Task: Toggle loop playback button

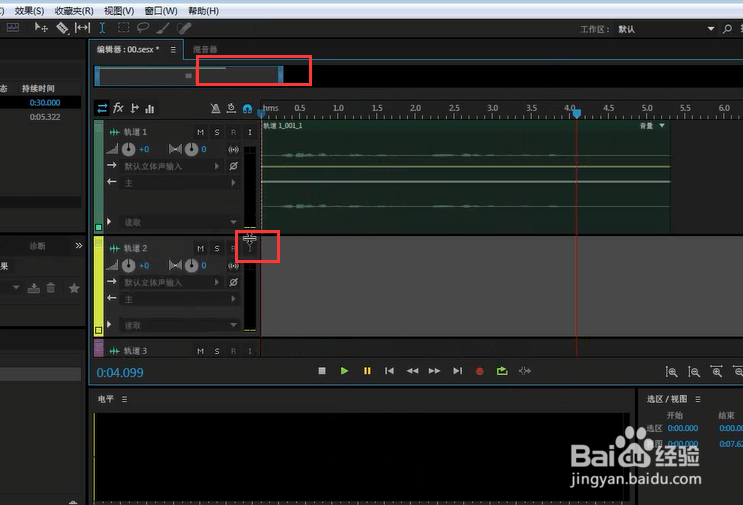Action: point(502,371)
